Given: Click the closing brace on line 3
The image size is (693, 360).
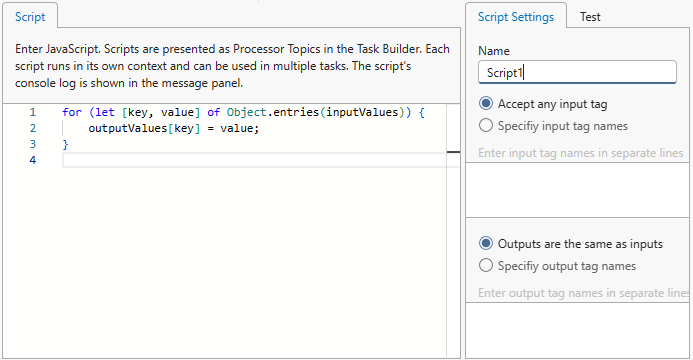Looking at the screenshot, I should pos(65,144).
